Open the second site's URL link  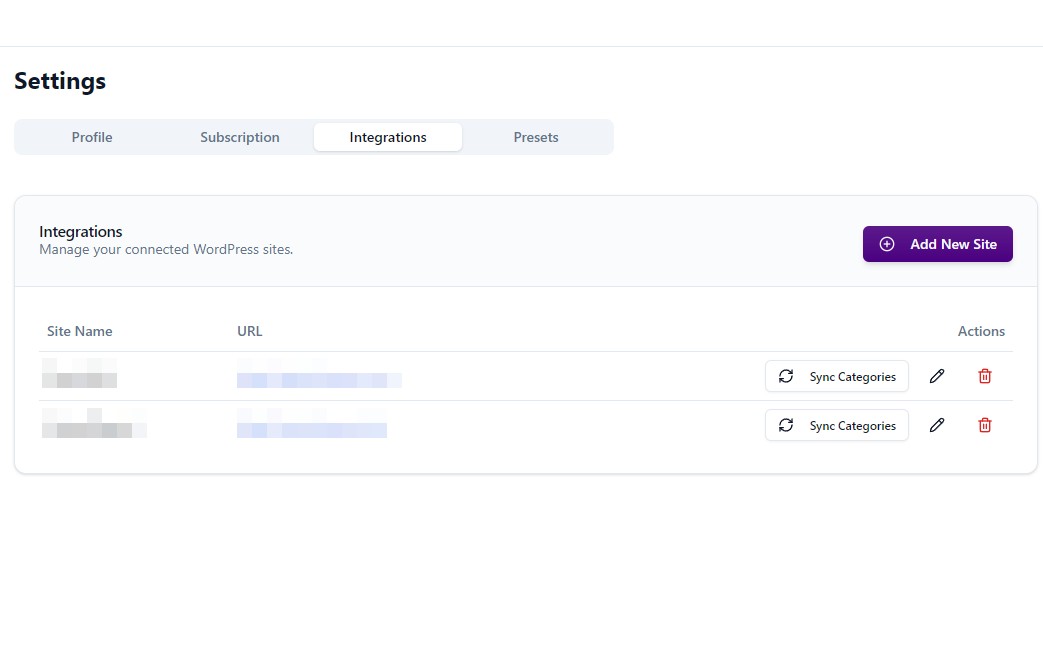[x=312, y=429]
